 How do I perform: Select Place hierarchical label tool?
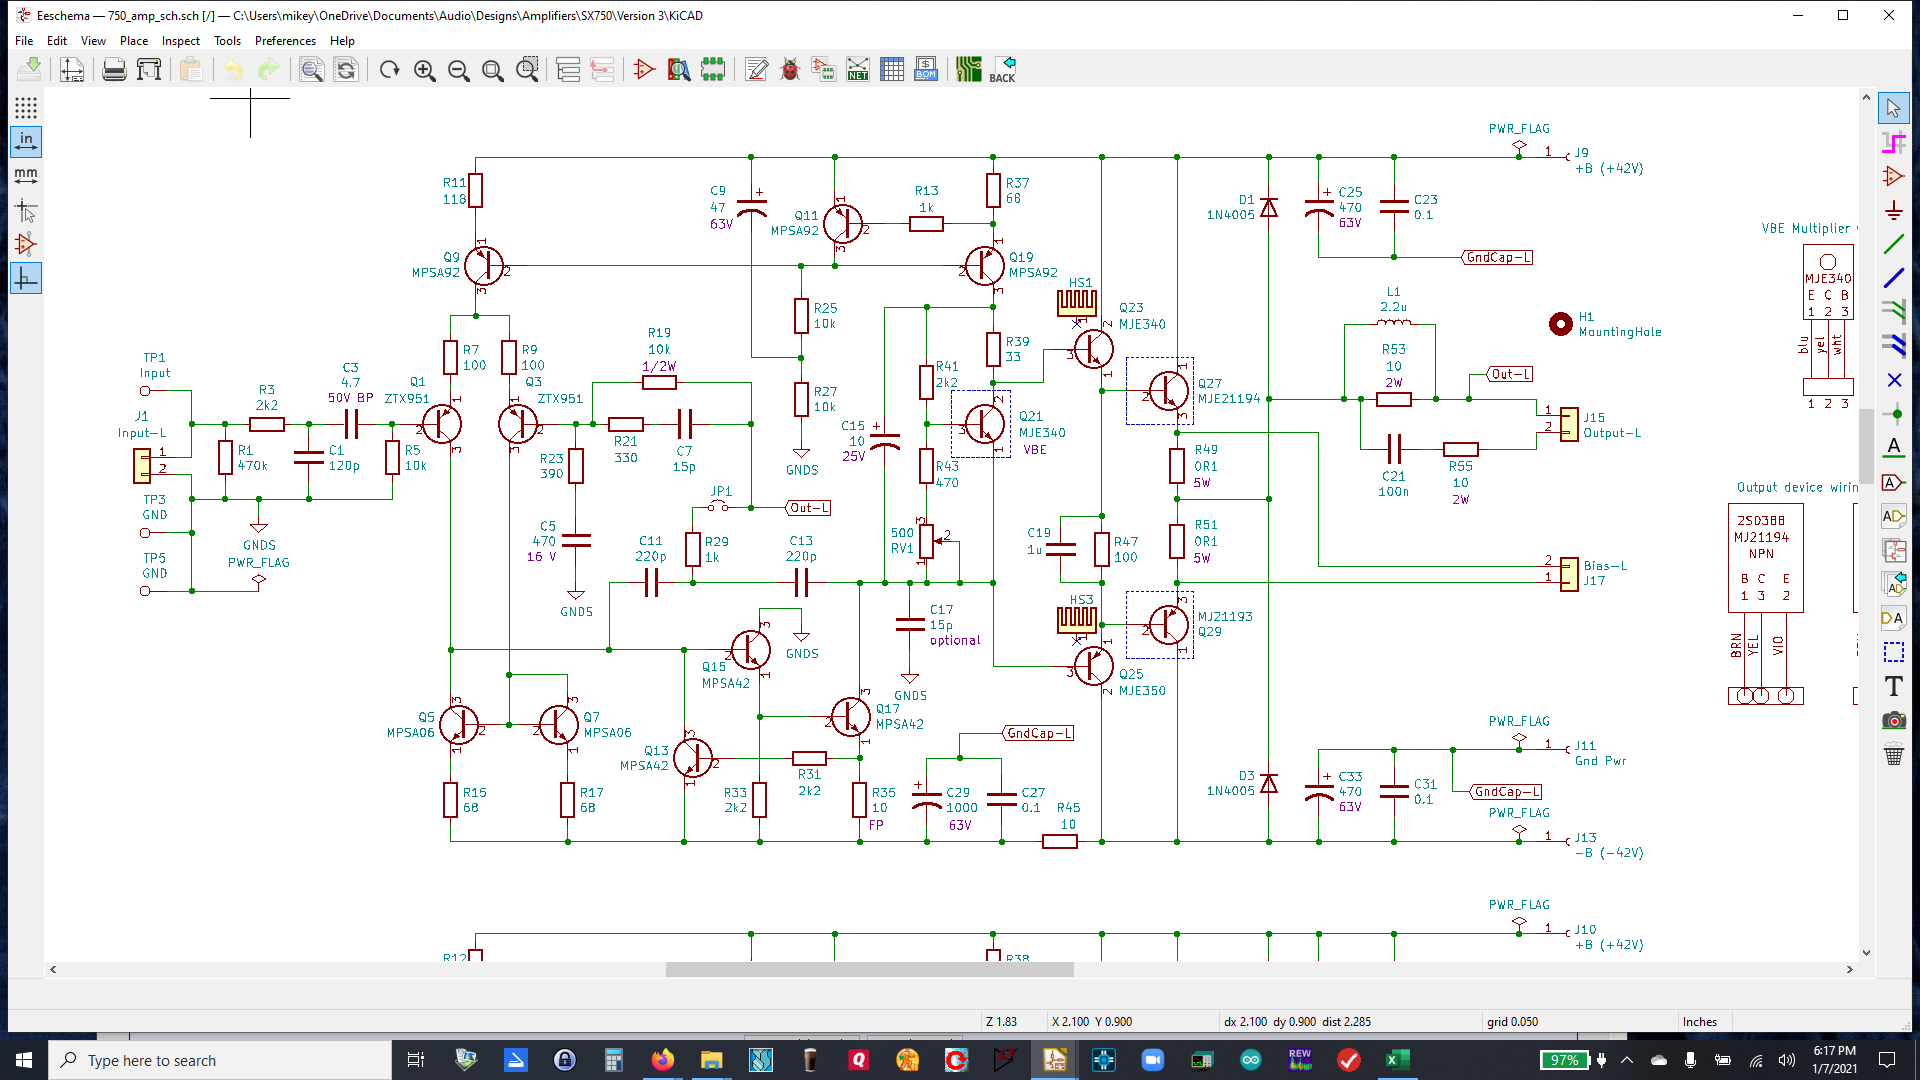click(1893, 516)
